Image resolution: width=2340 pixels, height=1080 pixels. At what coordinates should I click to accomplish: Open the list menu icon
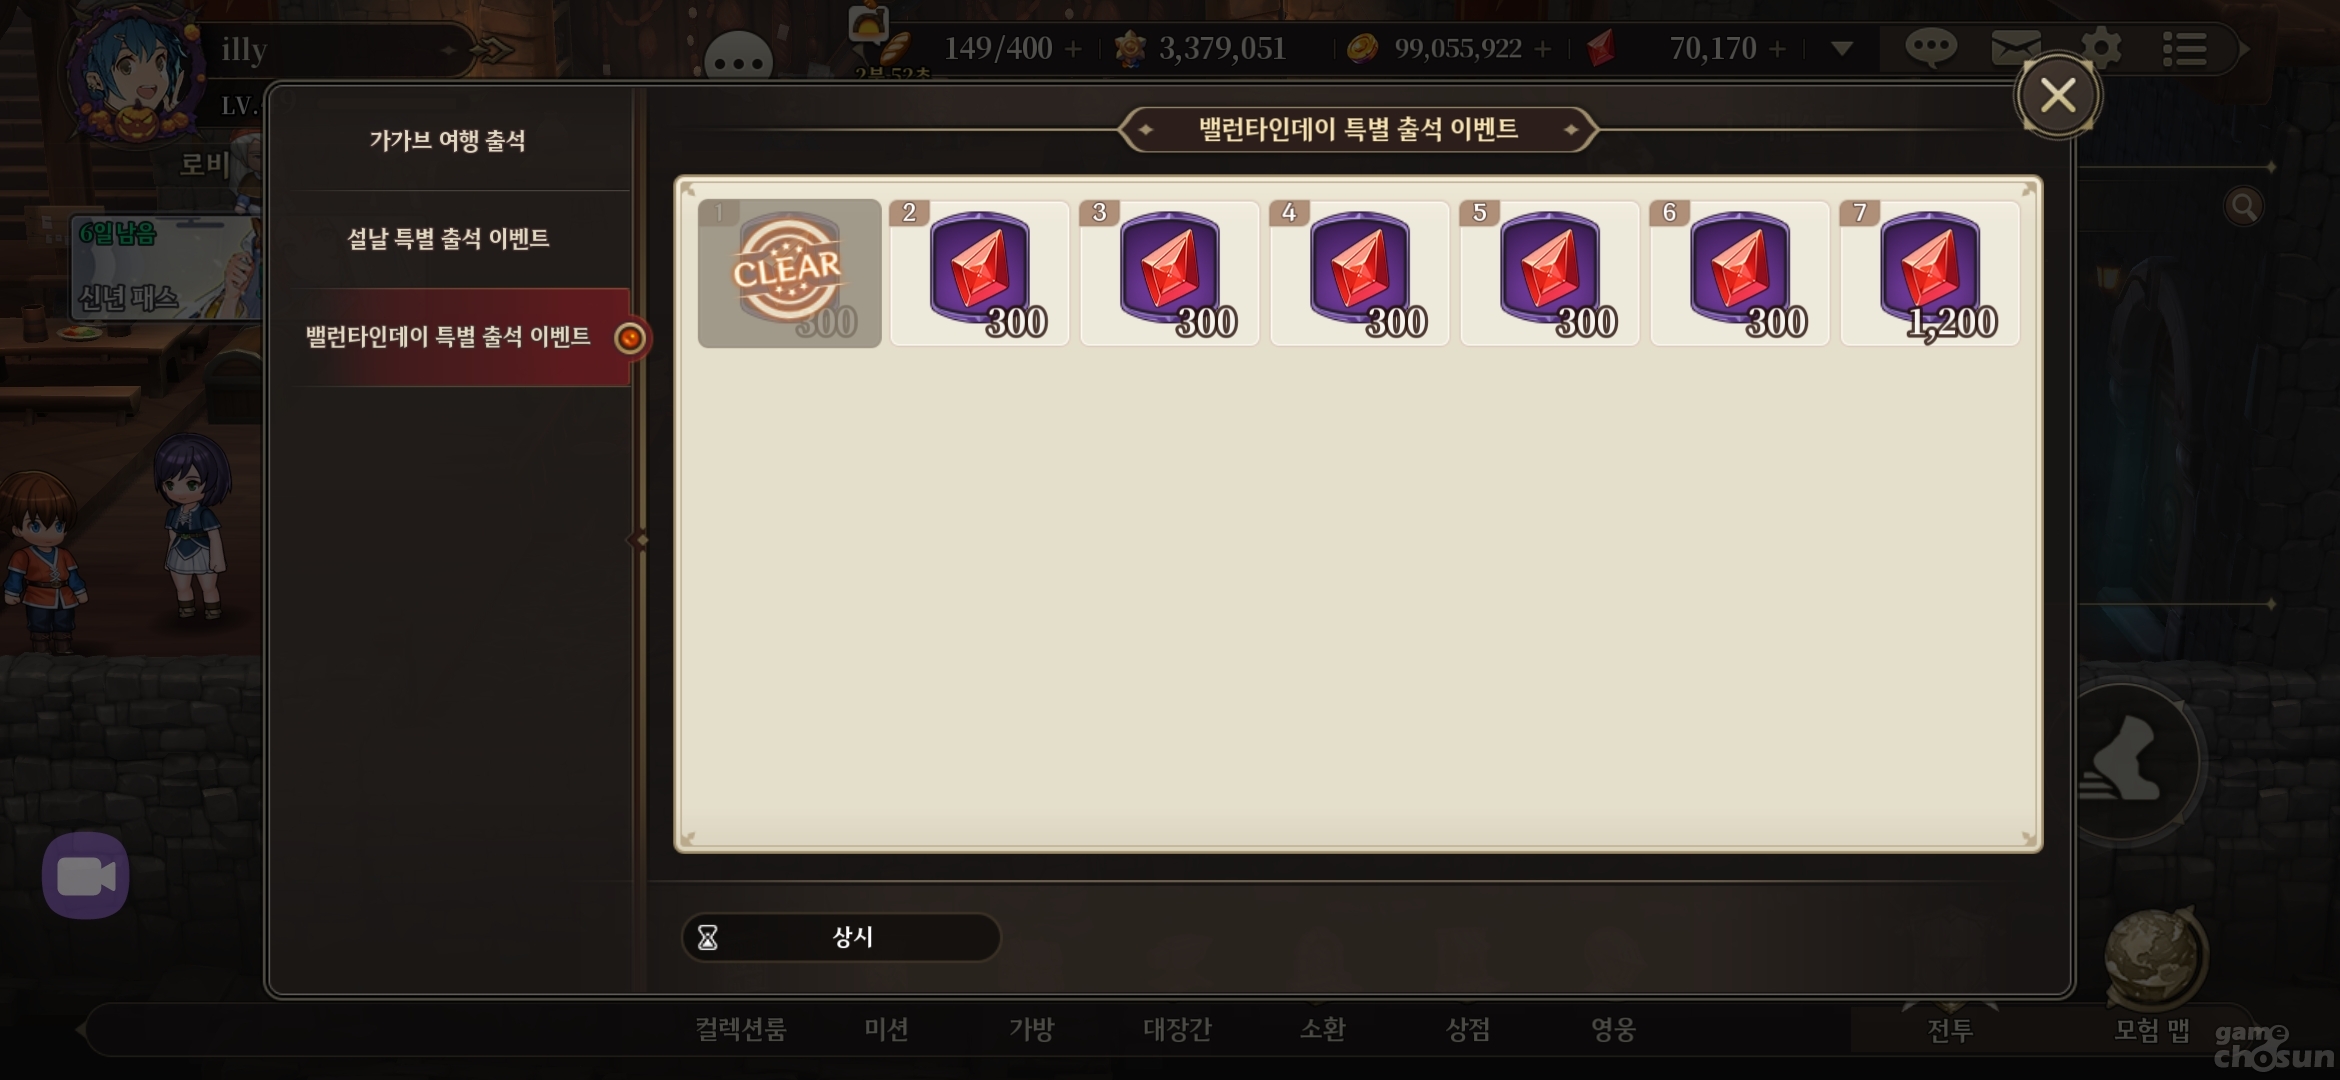[x=2184, y=48]
